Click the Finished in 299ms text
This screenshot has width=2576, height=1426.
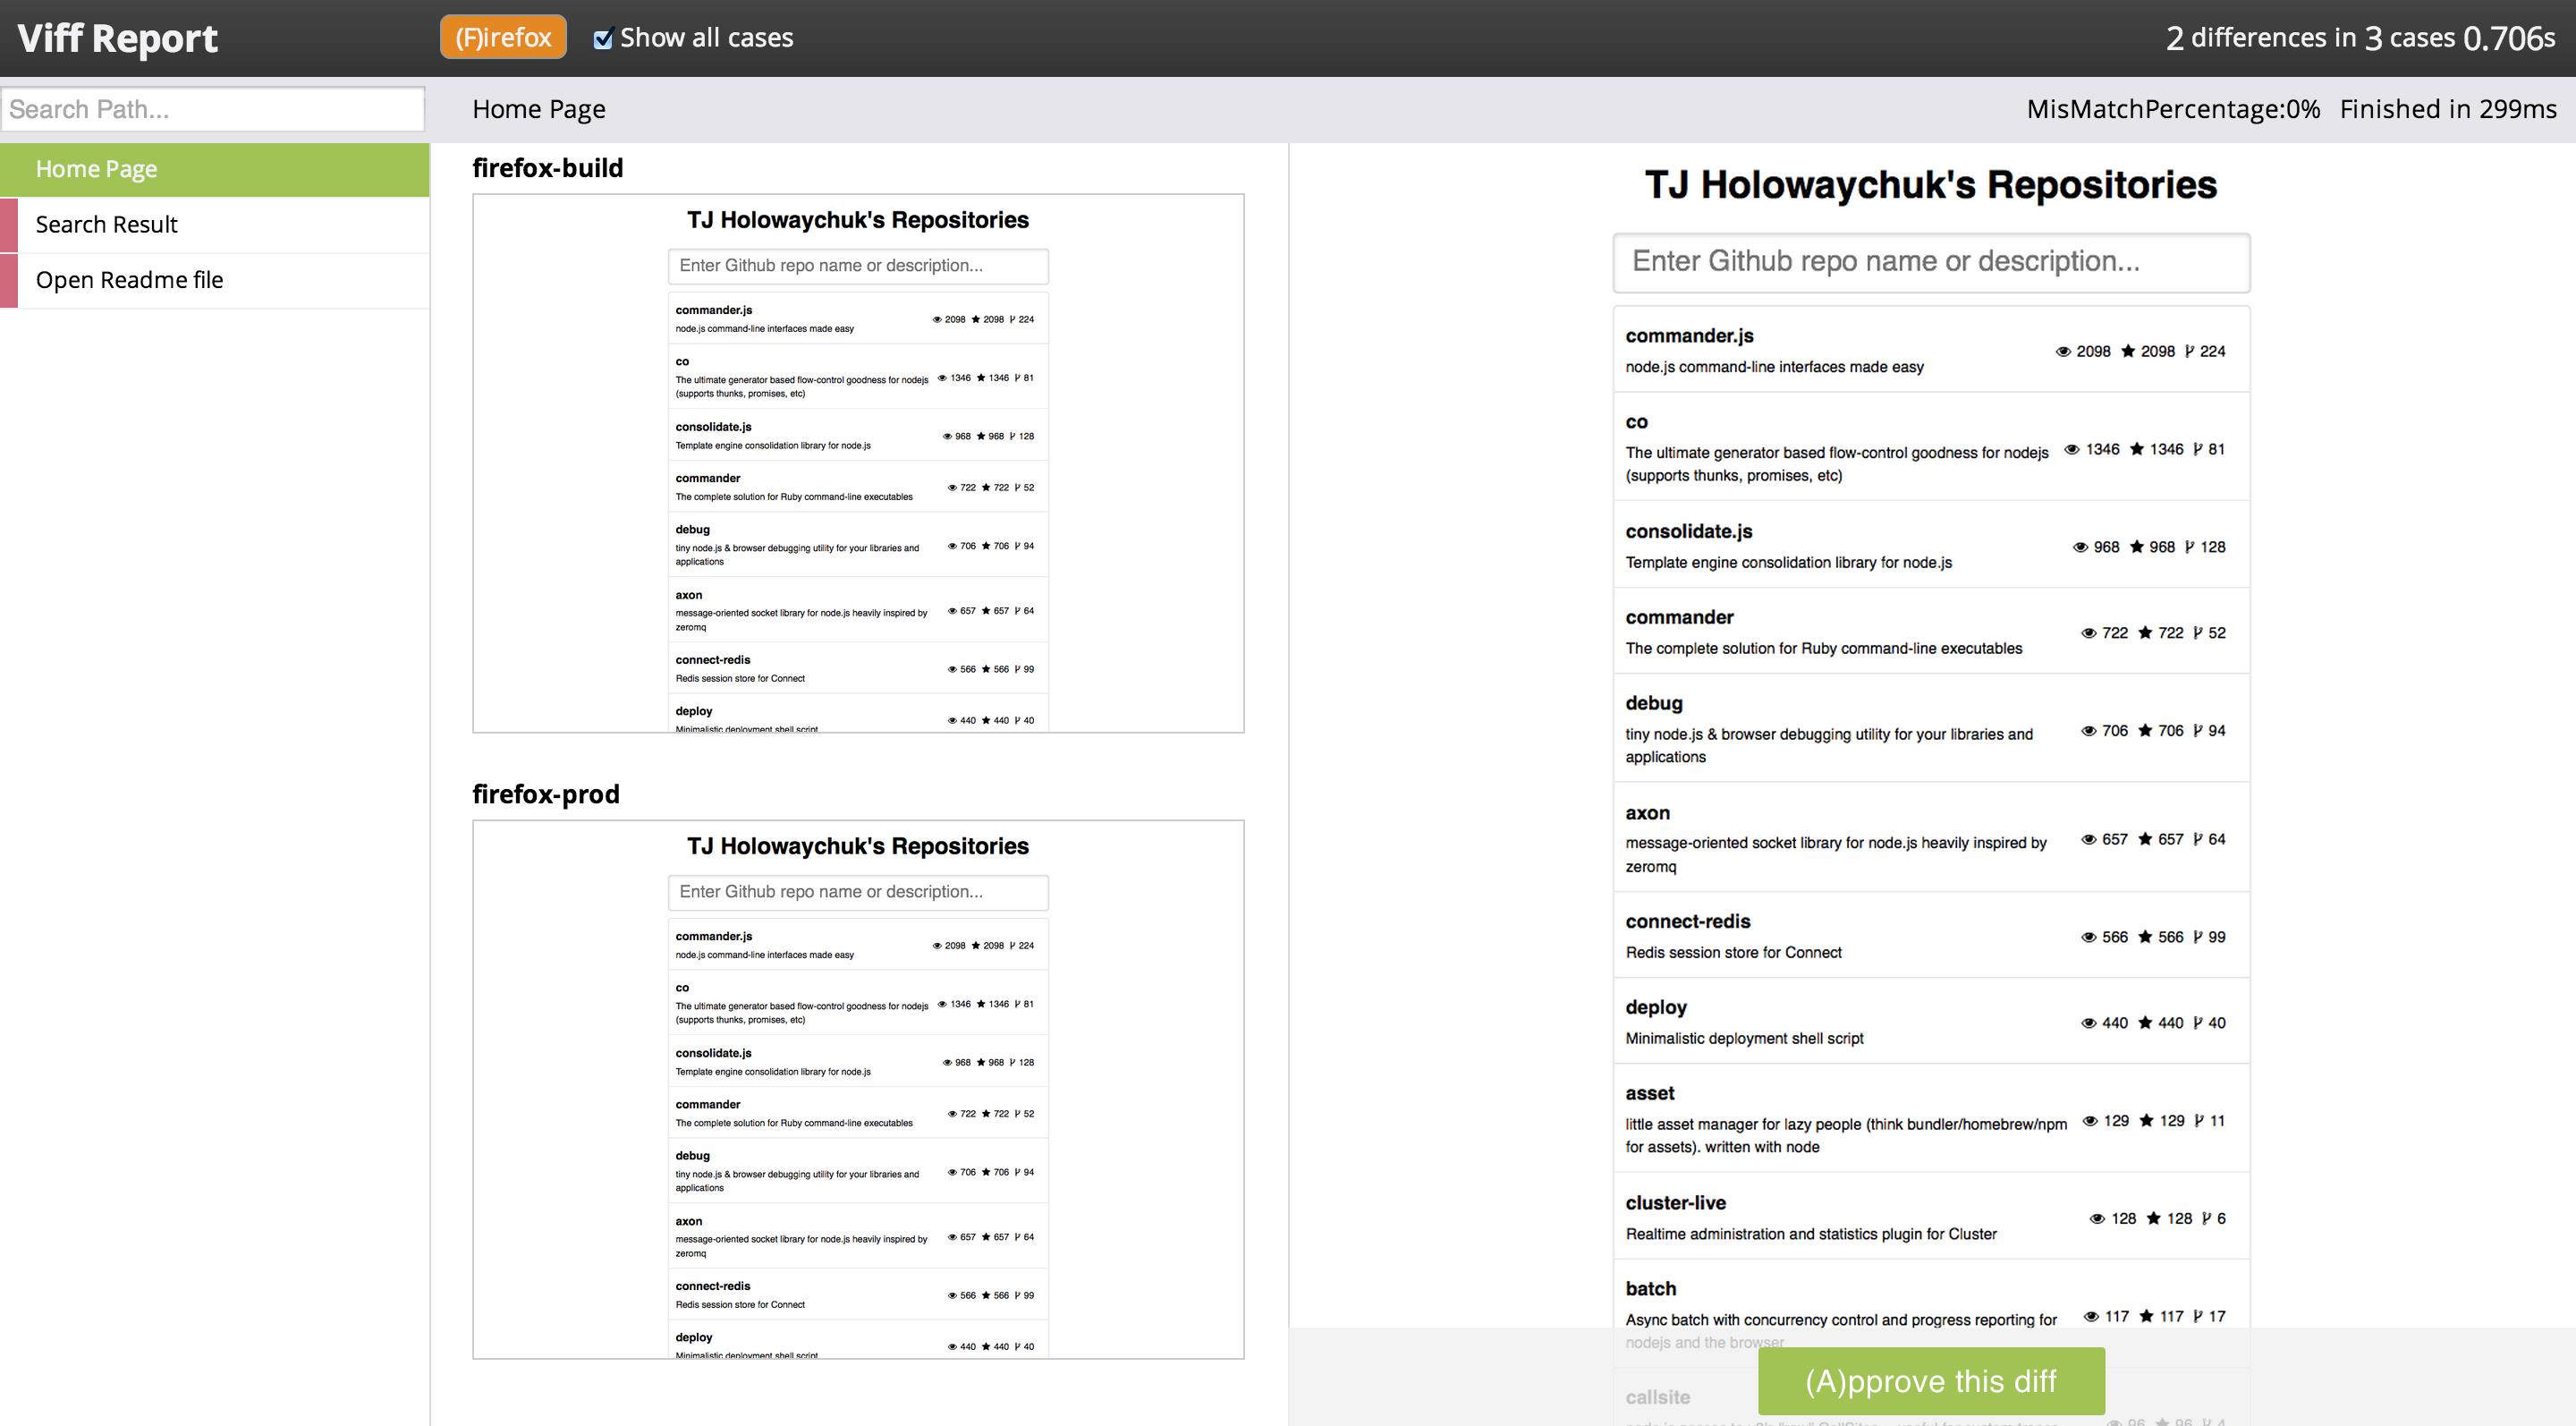point(2448,109)
